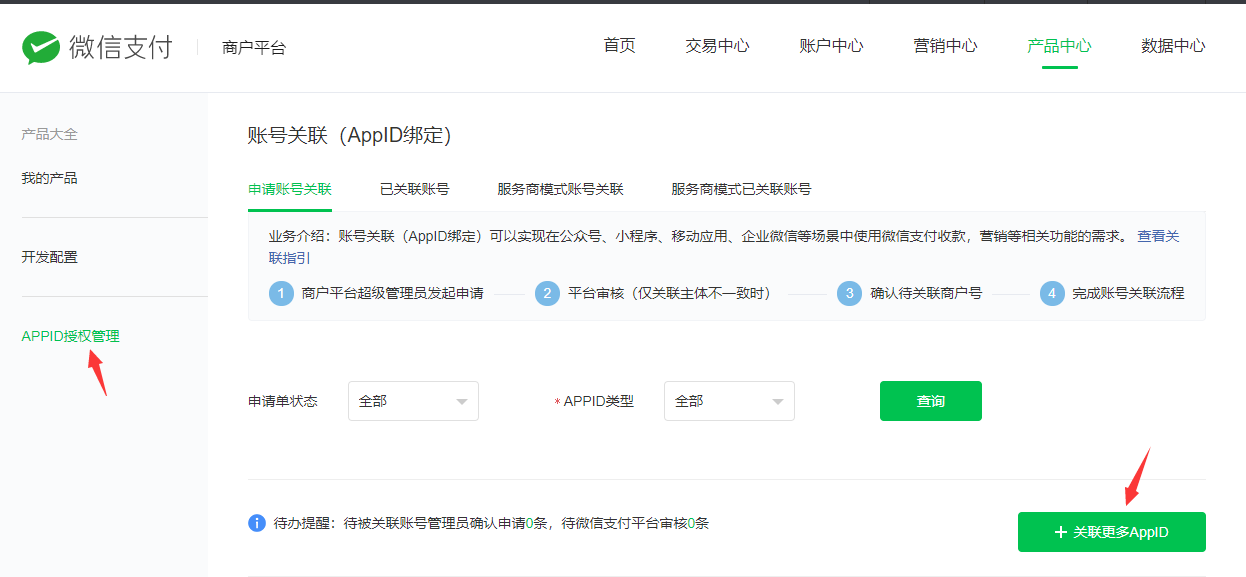Viewport: 1246px width, 577px height.
Task: Switch to the 已关联账号 tab
Action: tap(414, 189)
